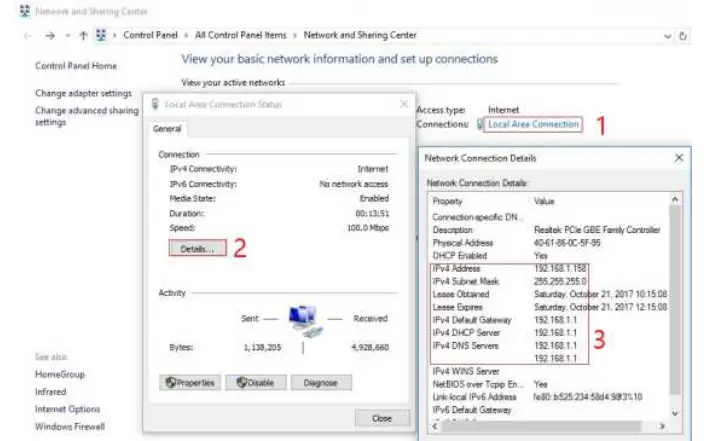Select the IPv4 DHCP Server row
Viewport: 721px width, 441px height.
549,333
